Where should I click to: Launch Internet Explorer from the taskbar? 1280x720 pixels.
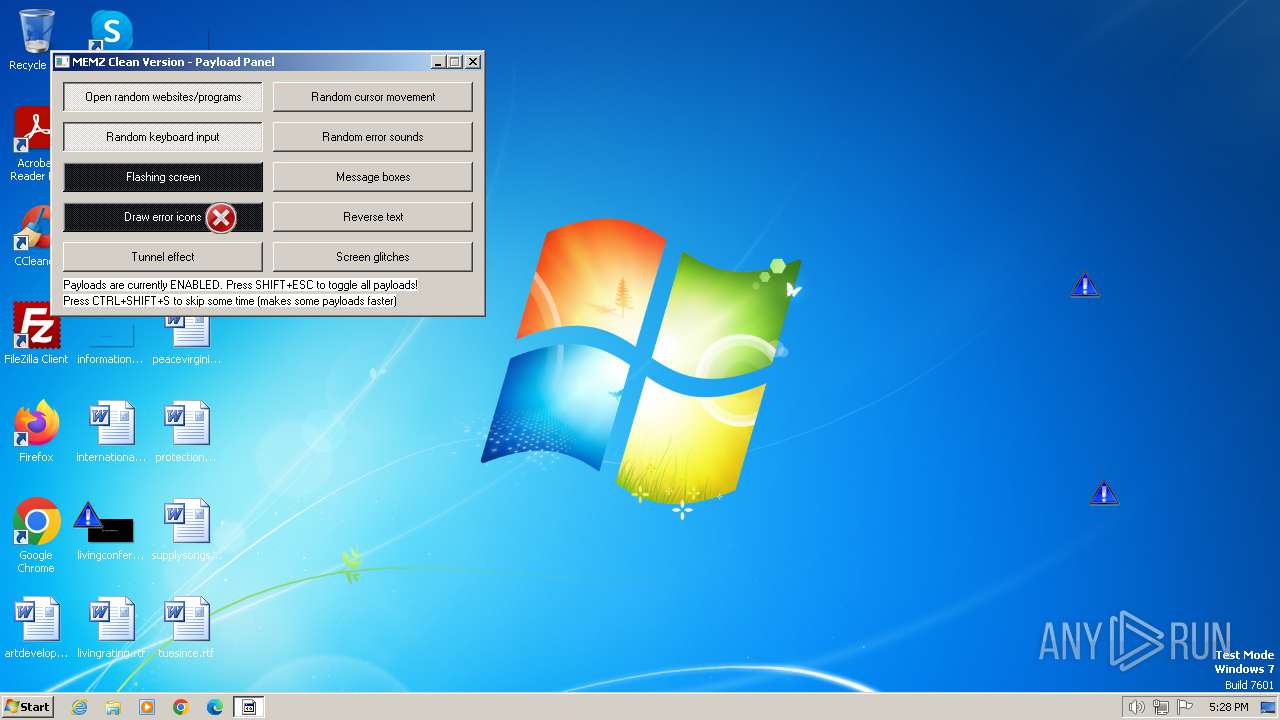pos(80,707)
